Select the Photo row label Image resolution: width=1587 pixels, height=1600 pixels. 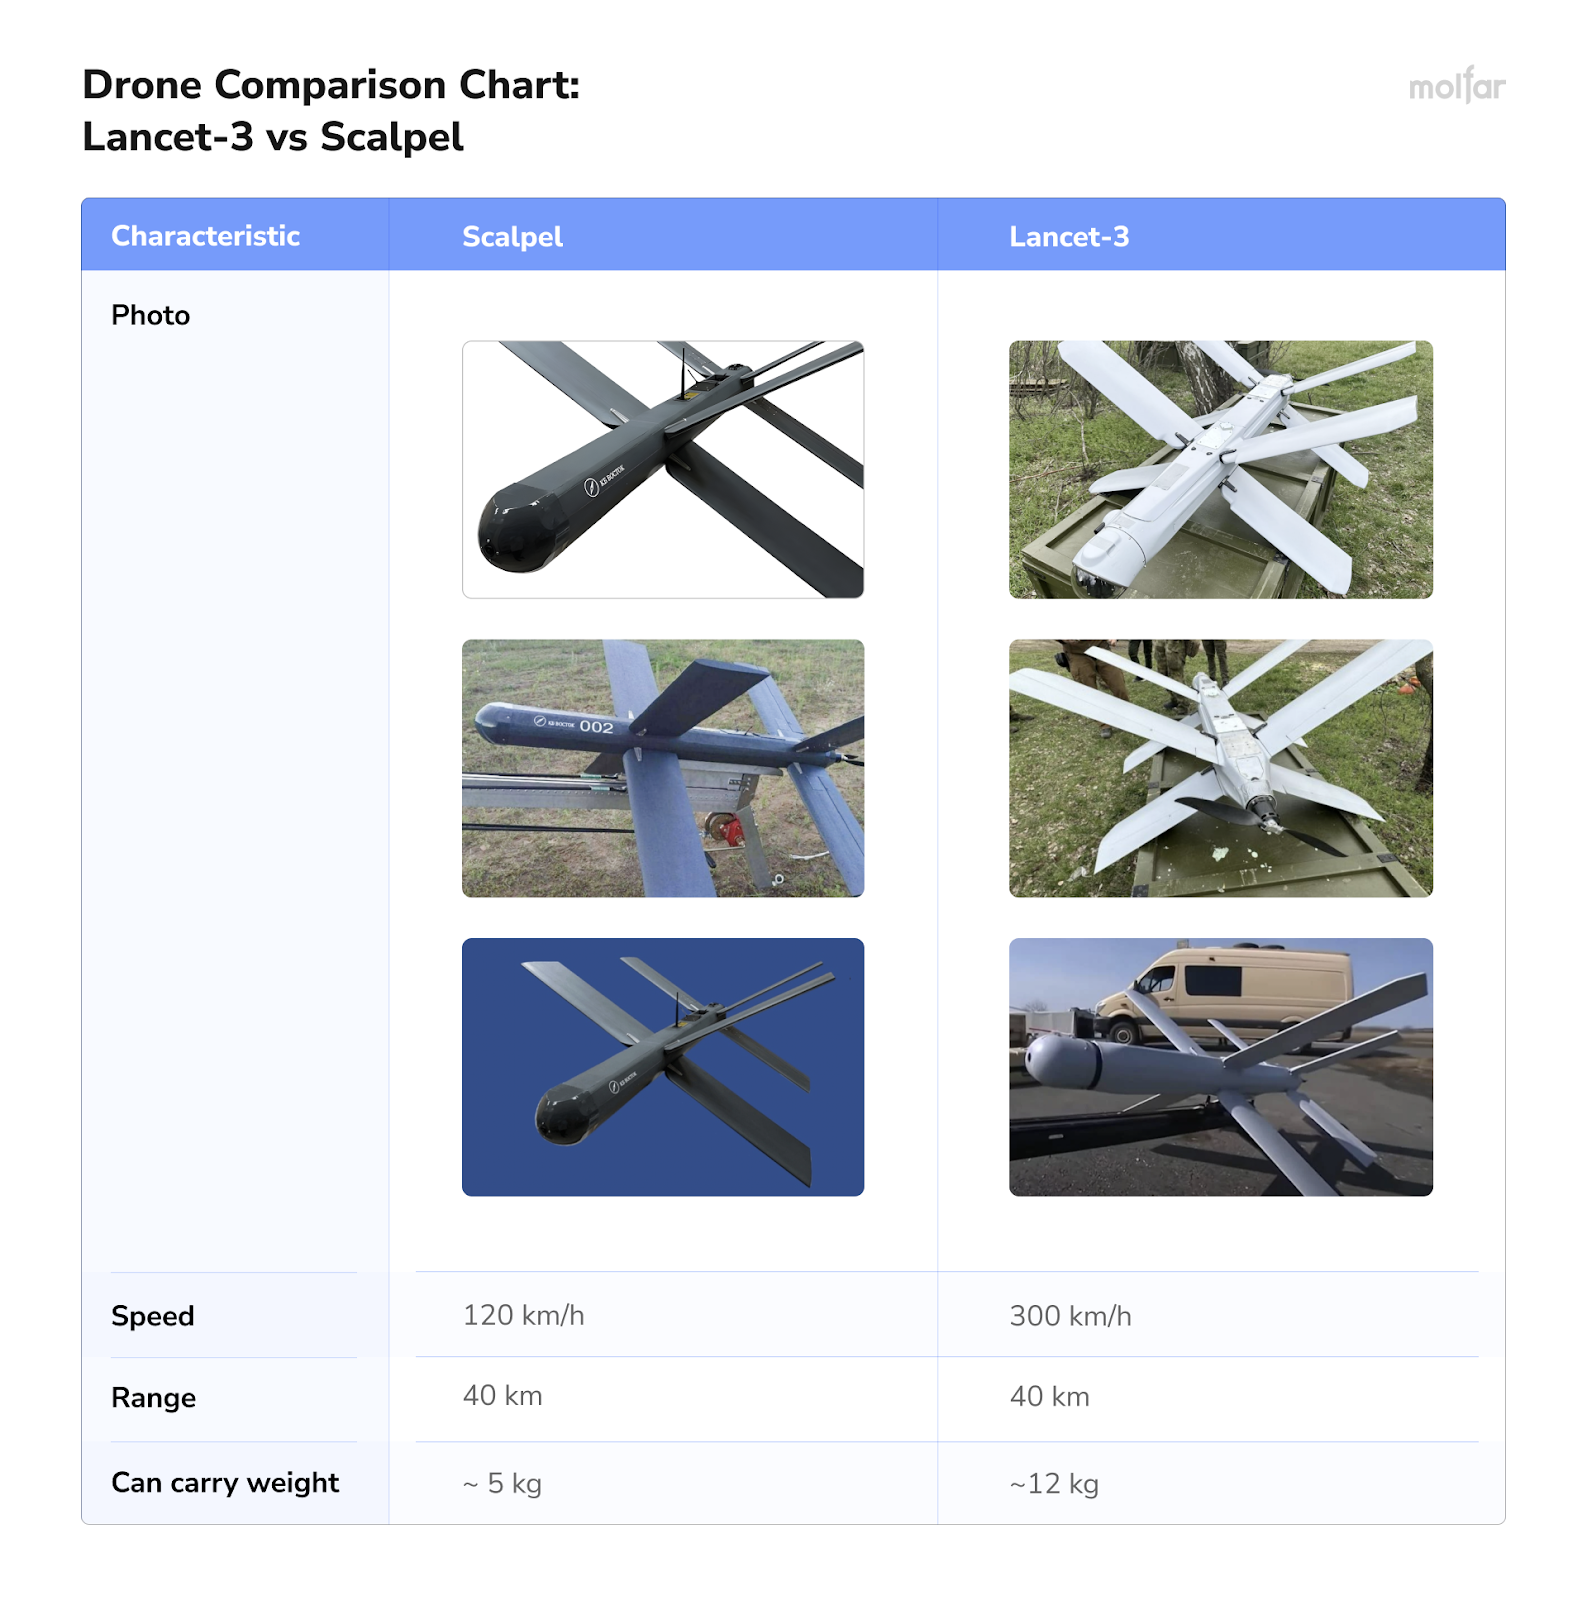tap(150, 315)
